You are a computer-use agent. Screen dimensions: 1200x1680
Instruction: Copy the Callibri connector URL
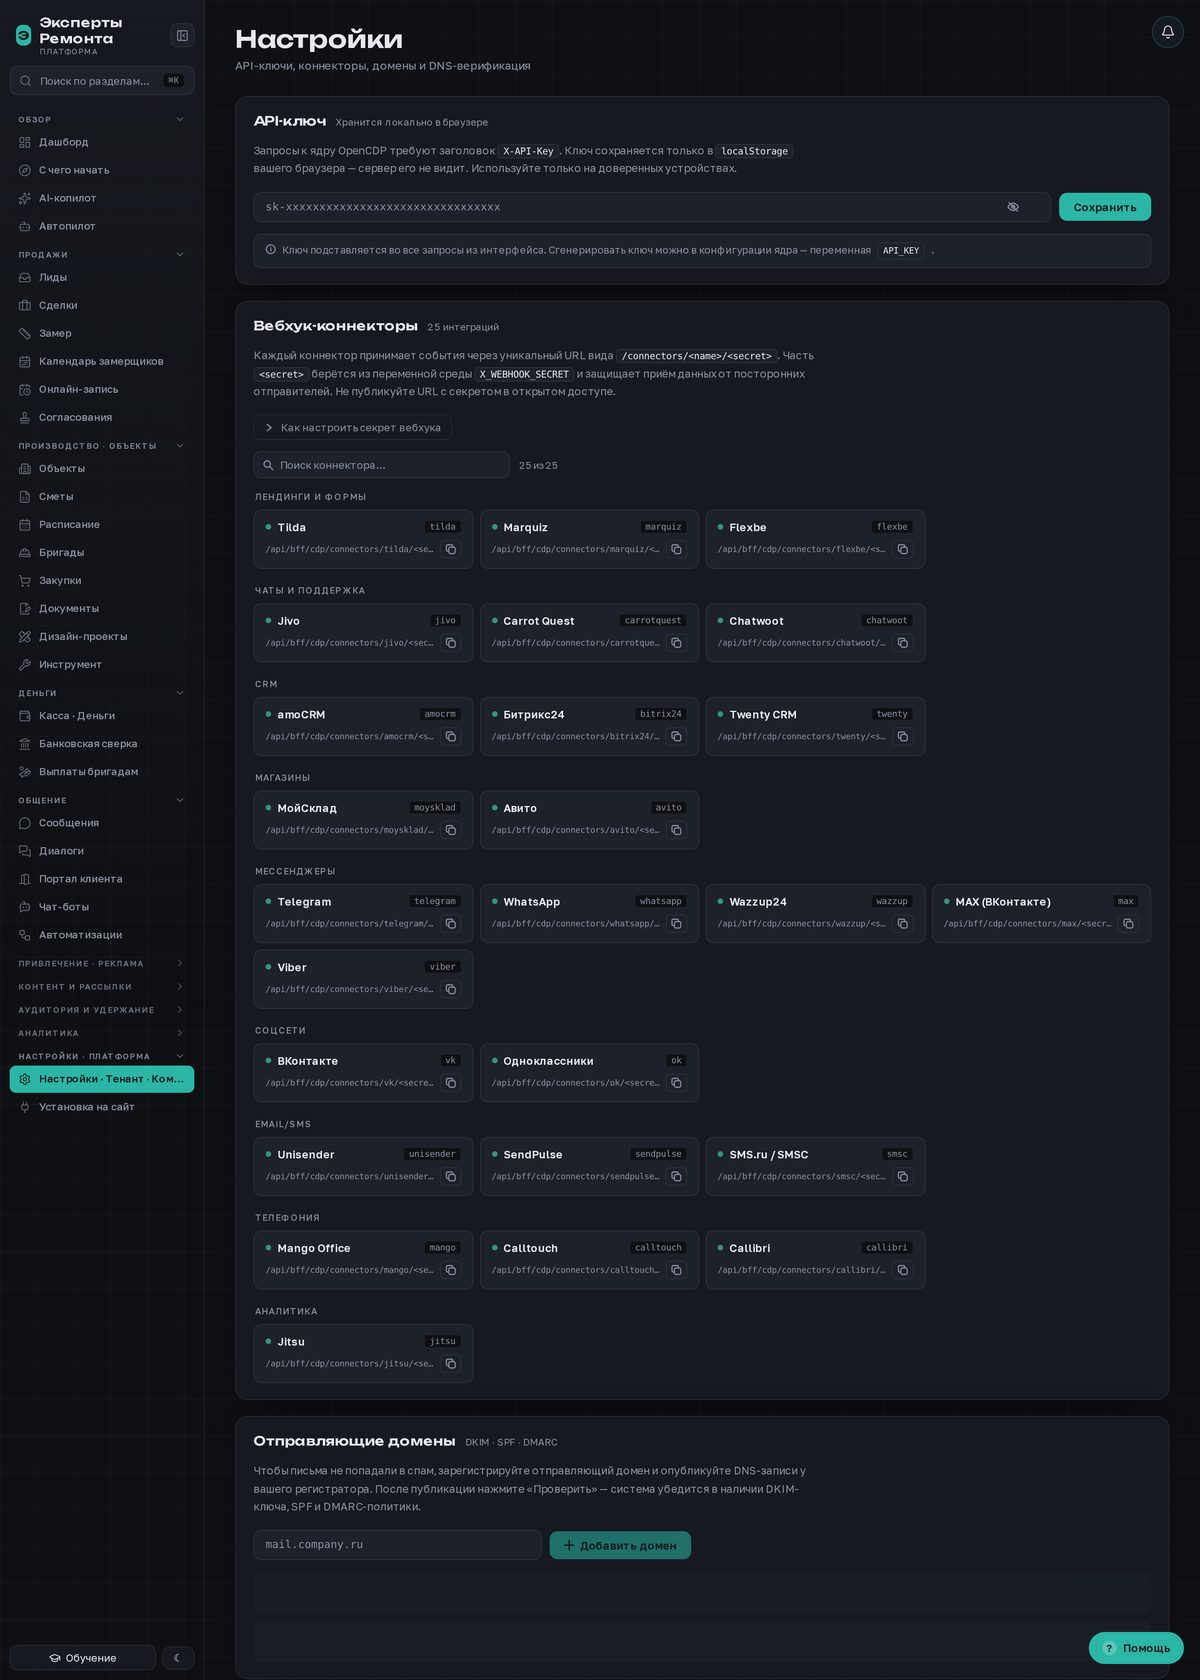[903, 1270]
